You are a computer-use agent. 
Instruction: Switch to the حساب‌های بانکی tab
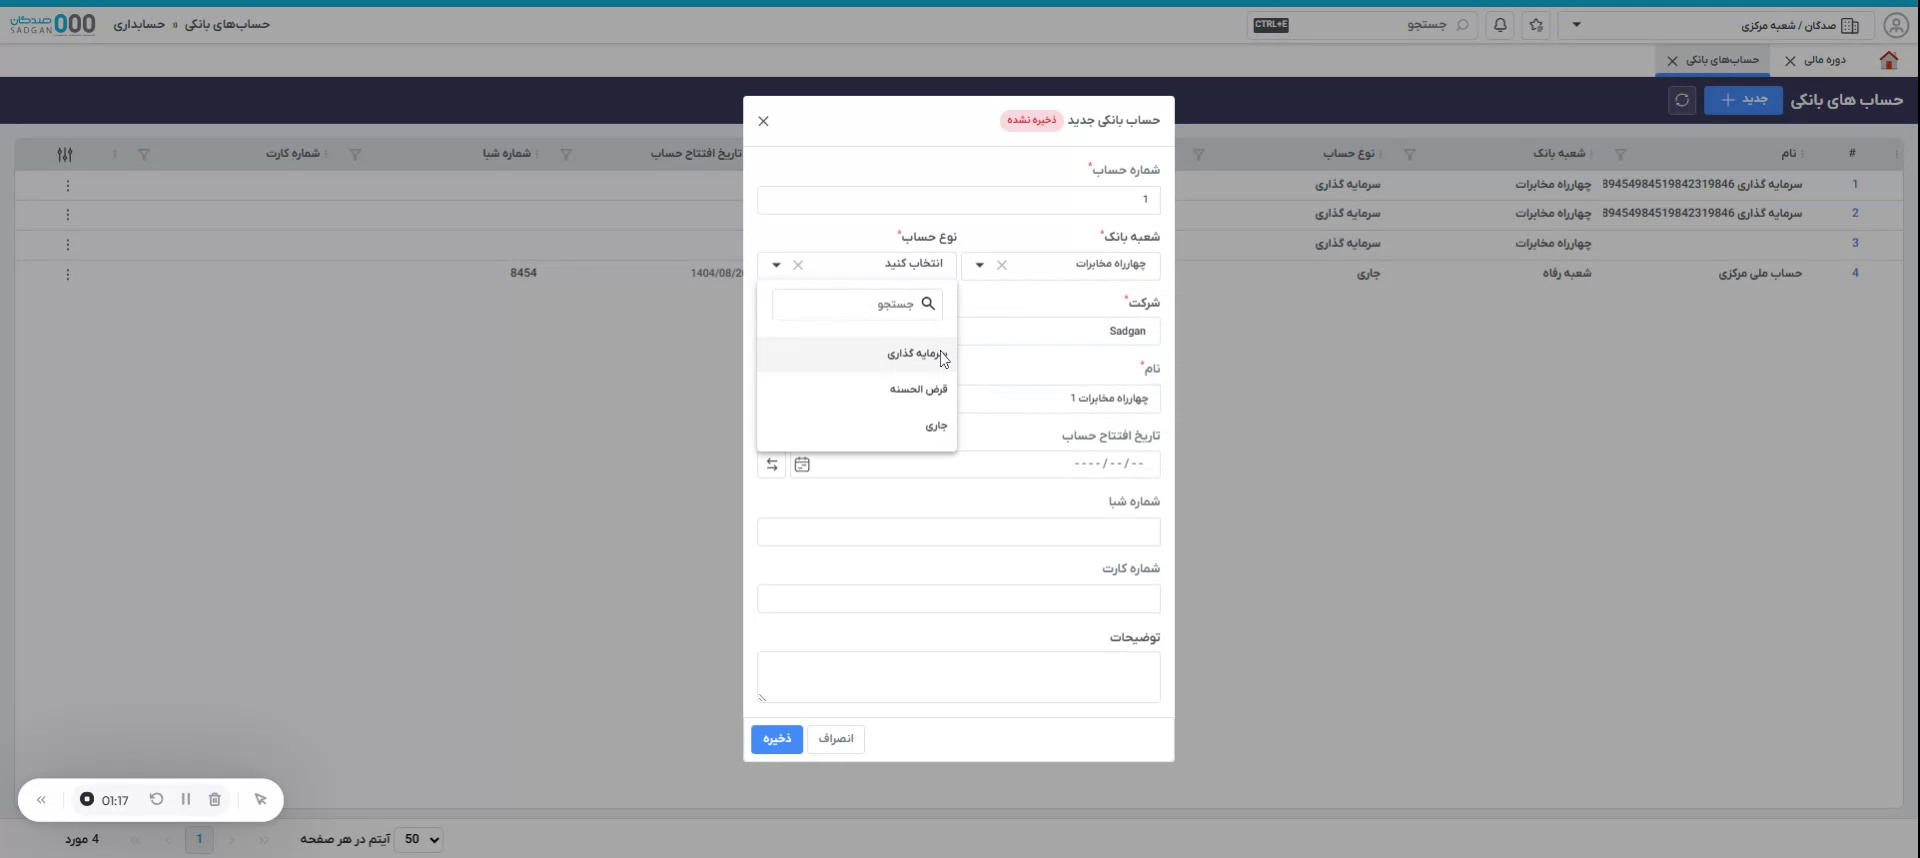[x=1722, y=60]
